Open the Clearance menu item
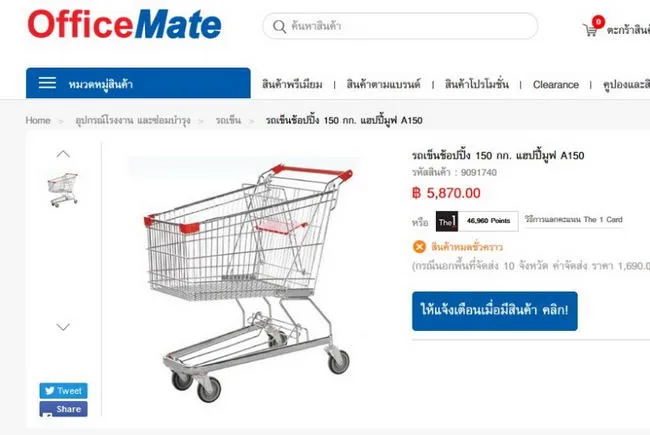The height and width of the screenshot is (435, 650). (x=555, y=85)
